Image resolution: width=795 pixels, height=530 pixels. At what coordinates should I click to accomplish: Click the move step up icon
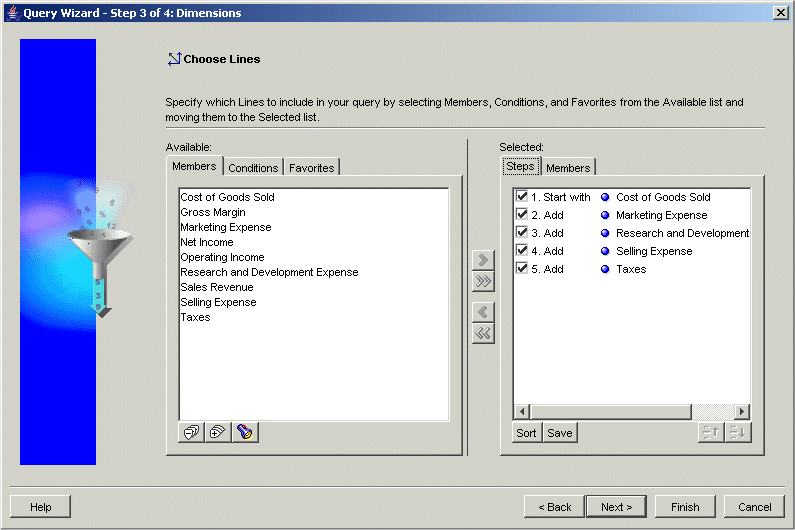[711, 433]
